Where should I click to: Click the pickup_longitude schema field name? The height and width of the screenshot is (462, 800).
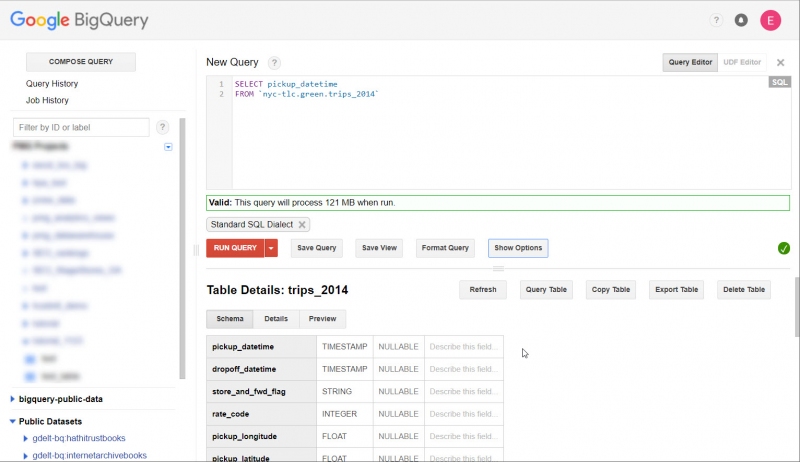coord(244,437)
